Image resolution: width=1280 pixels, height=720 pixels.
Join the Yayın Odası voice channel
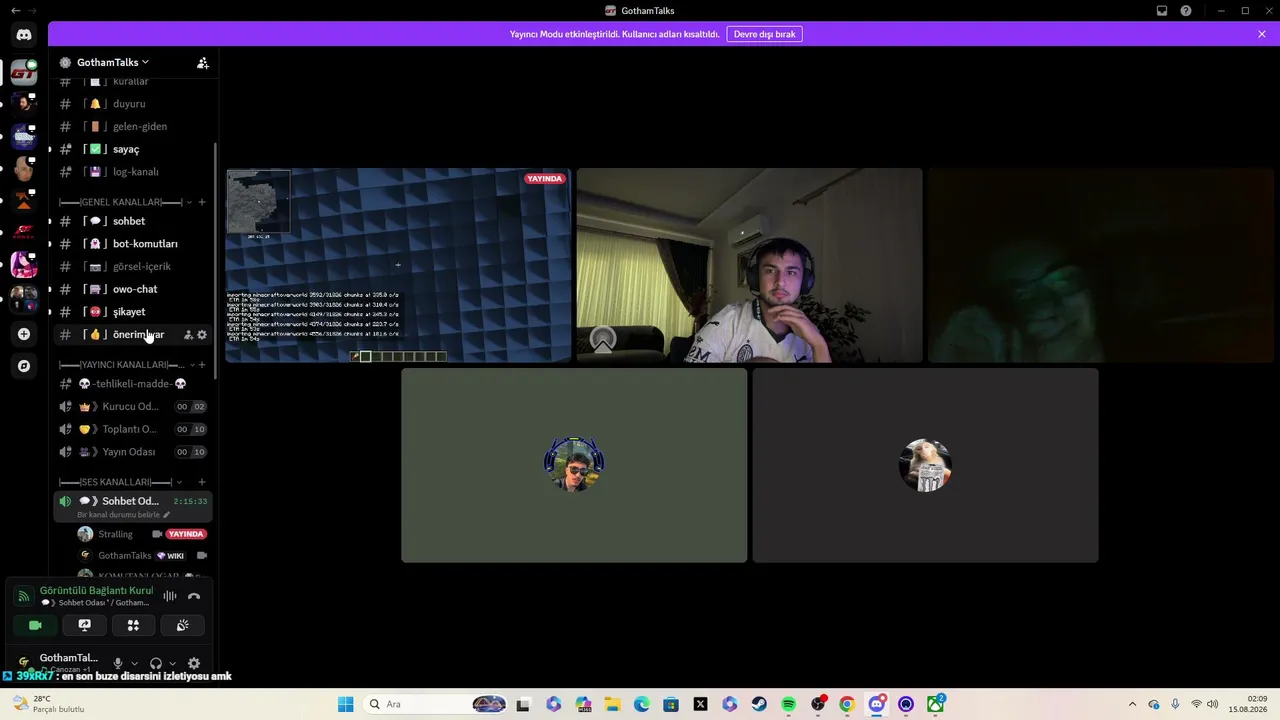coord(133,452)
